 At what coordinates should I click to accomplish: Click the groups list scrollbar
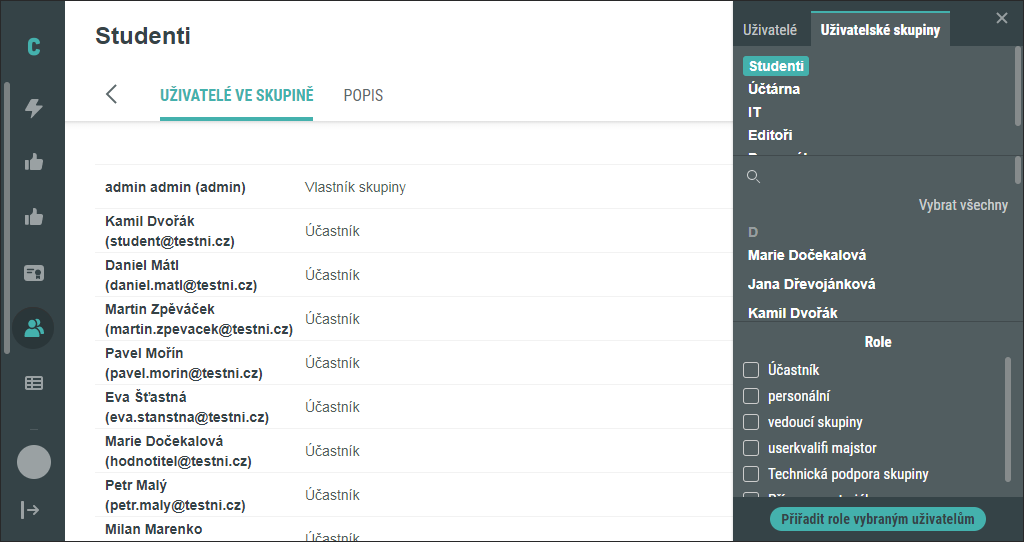(x=1017, y=86)
